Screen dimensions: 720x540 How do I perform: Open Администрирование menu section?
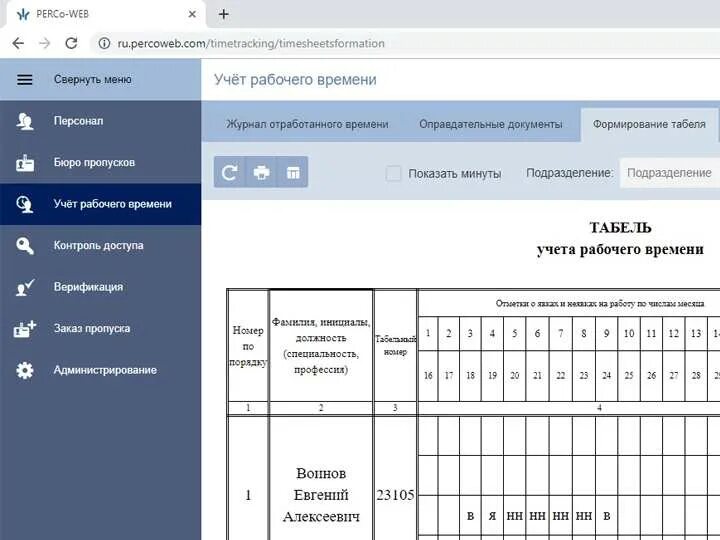101,370
